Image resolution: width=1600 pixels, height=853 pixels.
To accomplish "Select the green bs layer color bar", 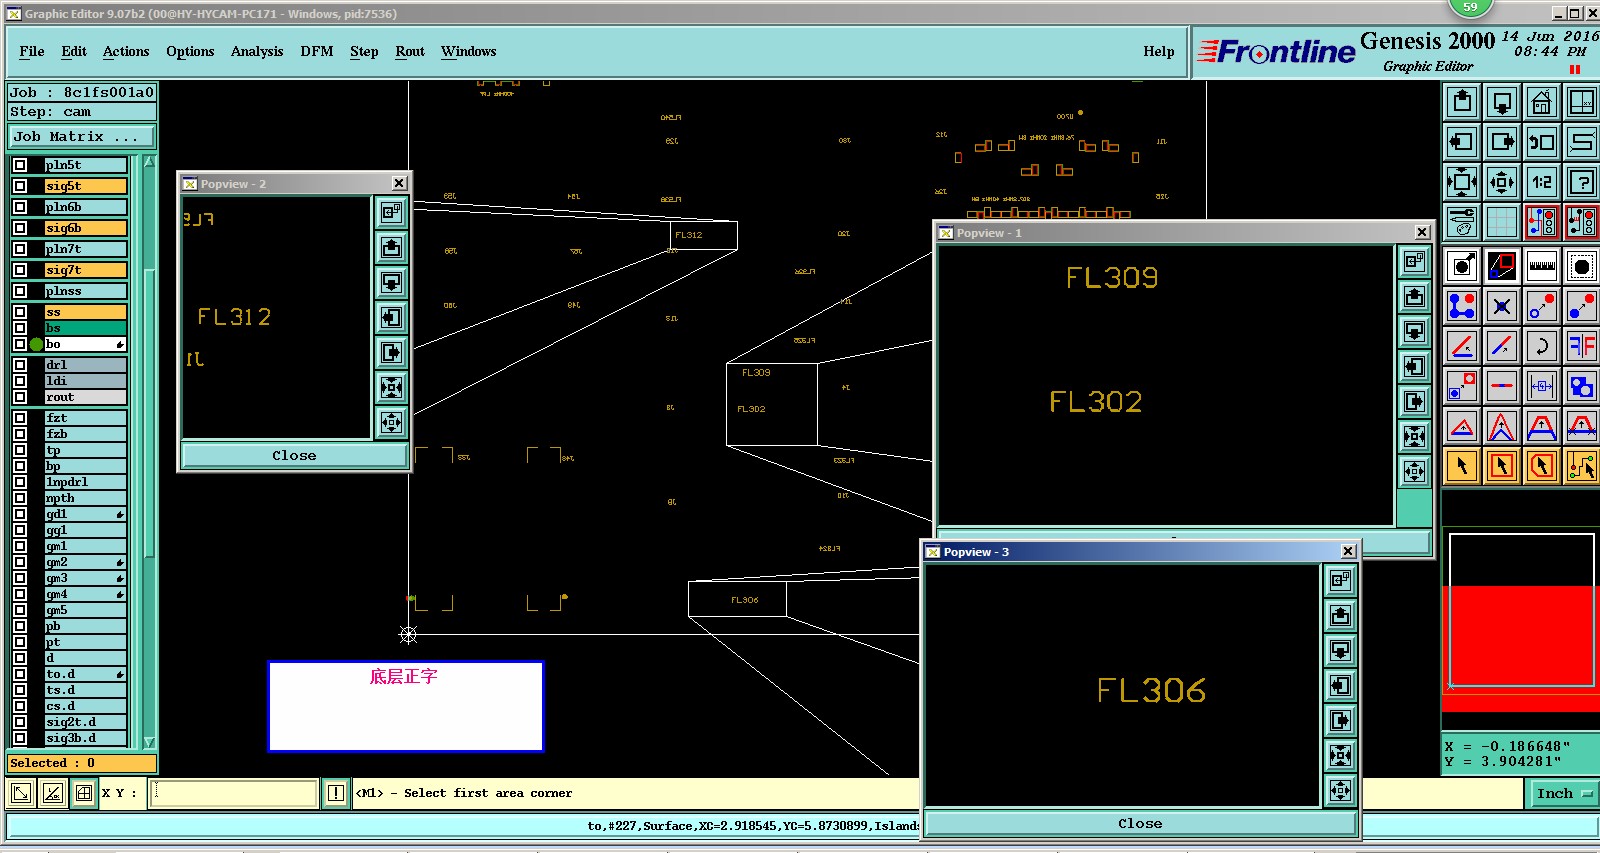I will [x=86, y=328].
